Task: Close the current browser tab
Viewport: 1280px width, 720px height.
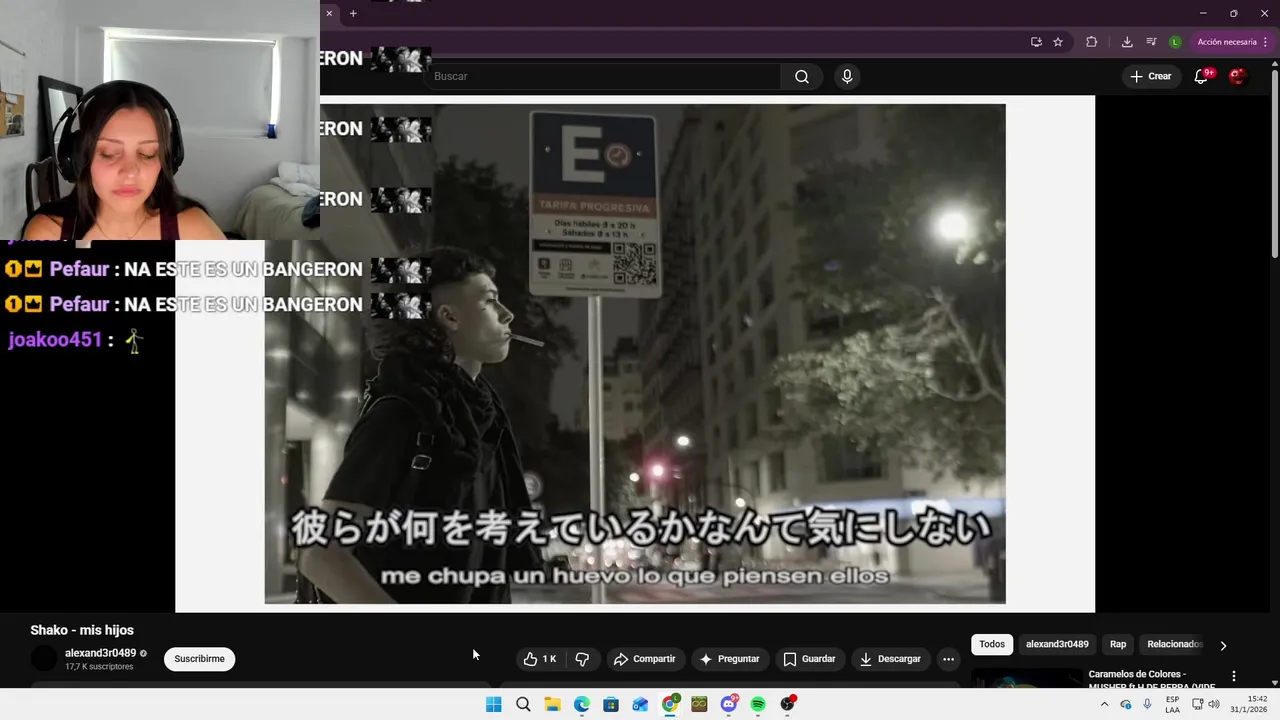Action: pos(329,13)
